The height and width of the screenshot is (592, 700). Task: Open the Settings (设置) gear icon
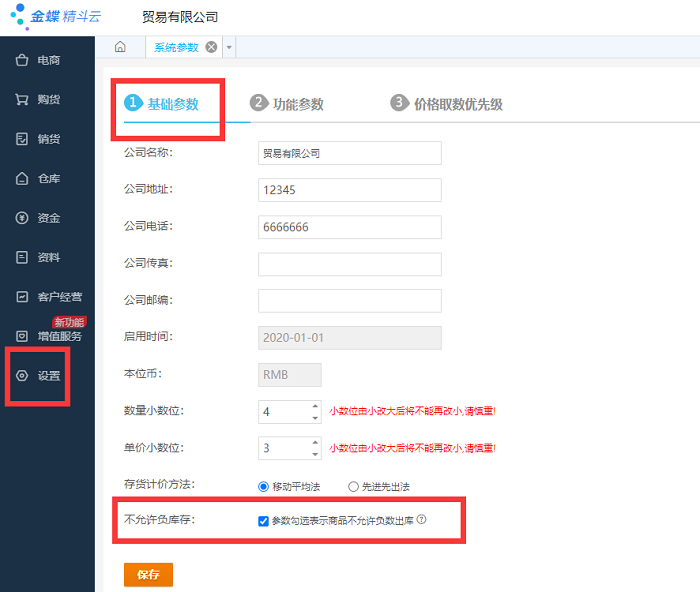click(x=21, y=376)
